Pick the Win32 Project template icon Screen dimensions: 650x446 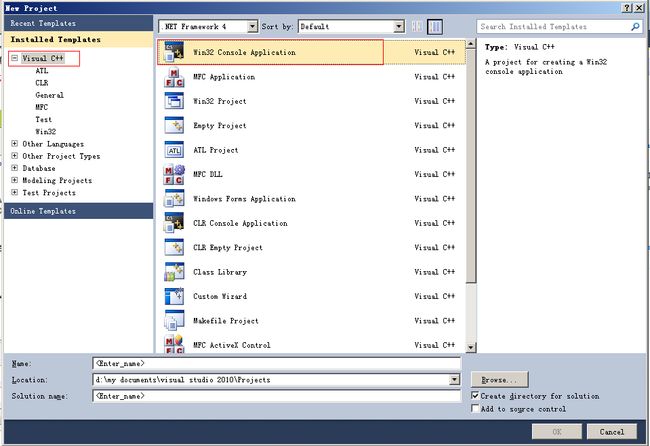[x=174, y=101]
